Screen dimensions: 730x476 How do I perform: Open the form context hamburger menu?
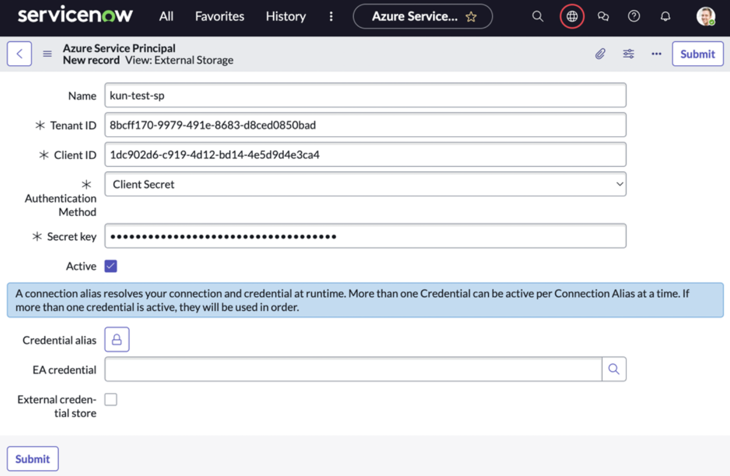(47, 54)
